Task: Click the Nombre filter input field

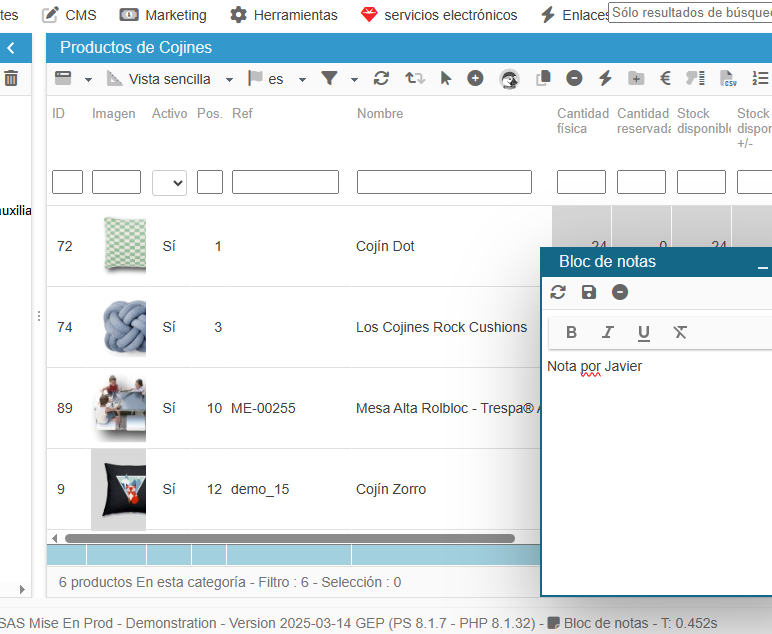Action: (444, 182)
